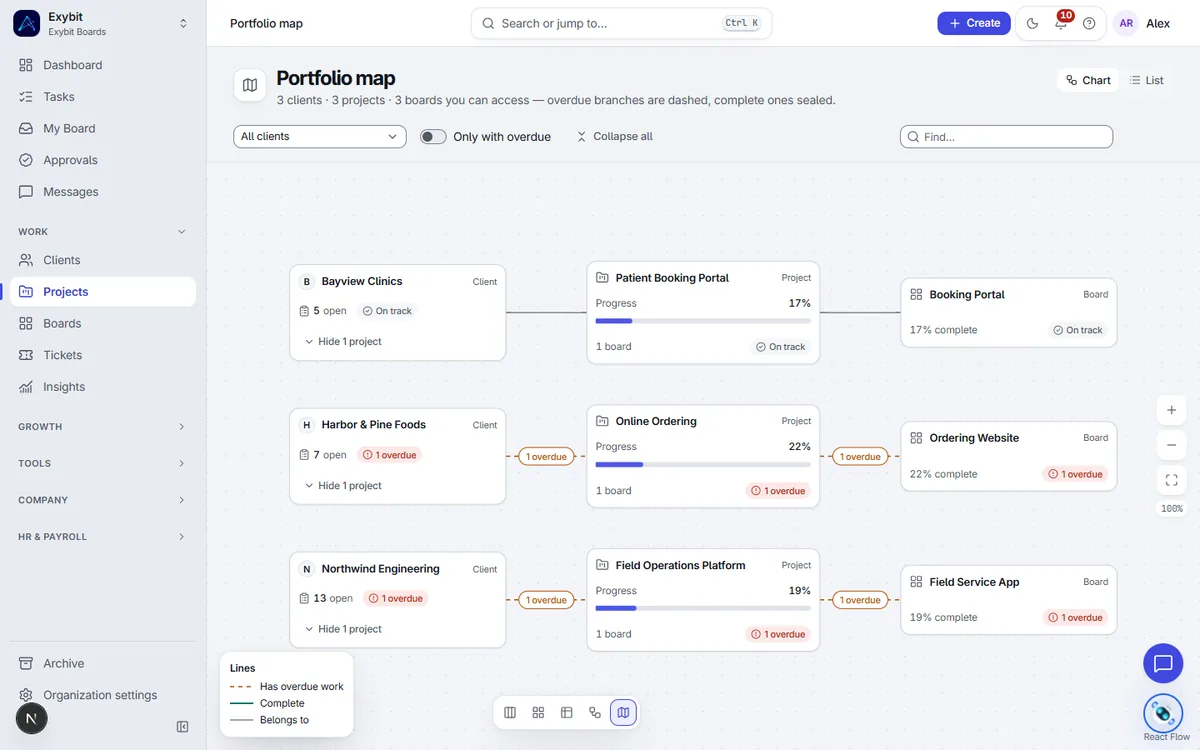Open the All clients dropdown
Image resolution: width=1200 pixels, height=750 pixels.
pos(320,136)
